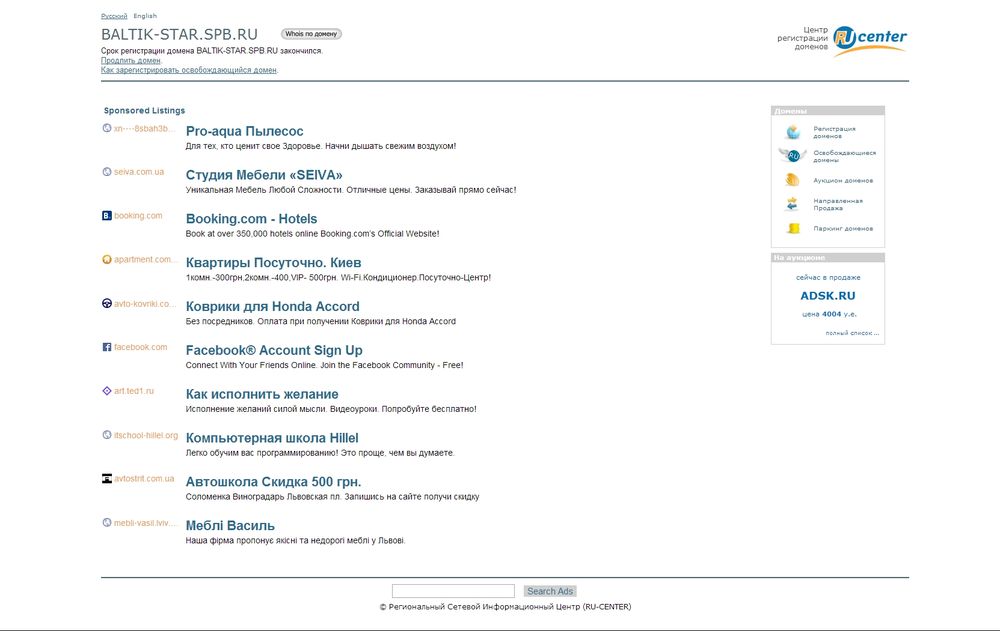Screen dimensions: 1000x631
Task: Open полный список auction link
Action: (x=852, y=333)
